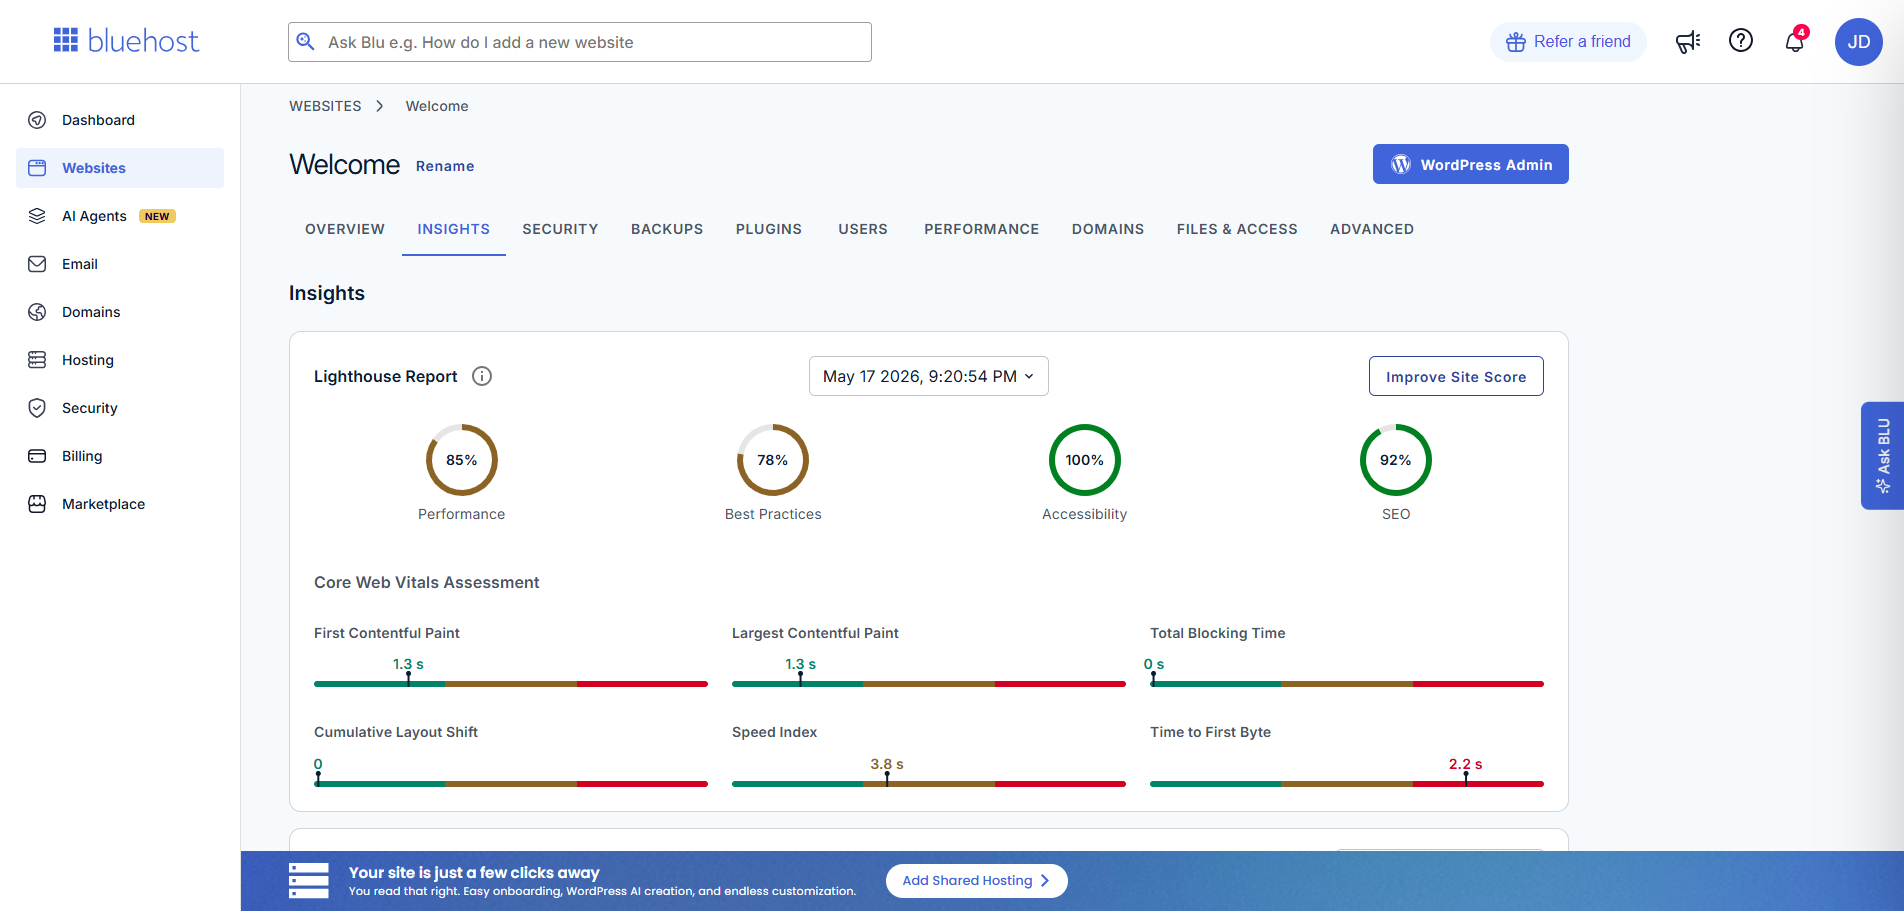This screenshot has height=911, width=1904.
Task: Click the sparkle icon on Ask BLU tab
Action: click(1883, 486)
